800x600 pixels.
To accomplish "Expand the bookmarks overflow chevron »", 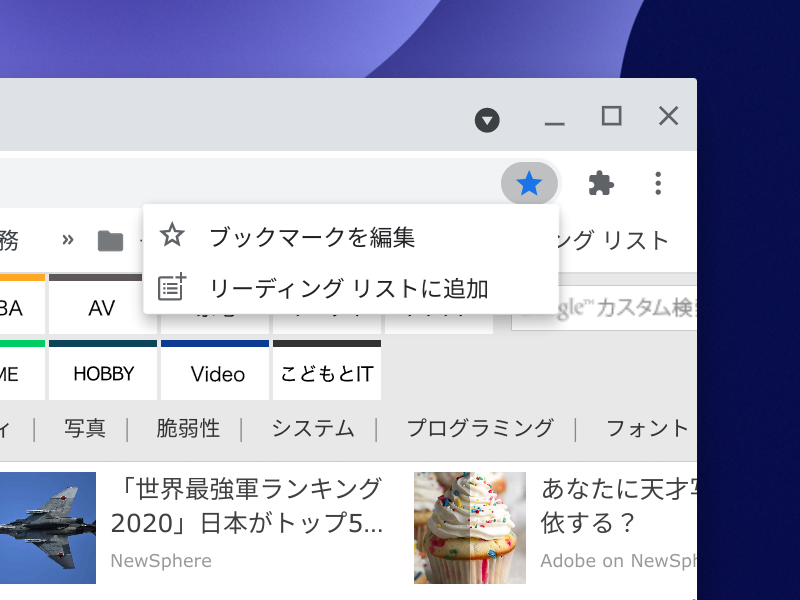I will click(x=68, y=238).
